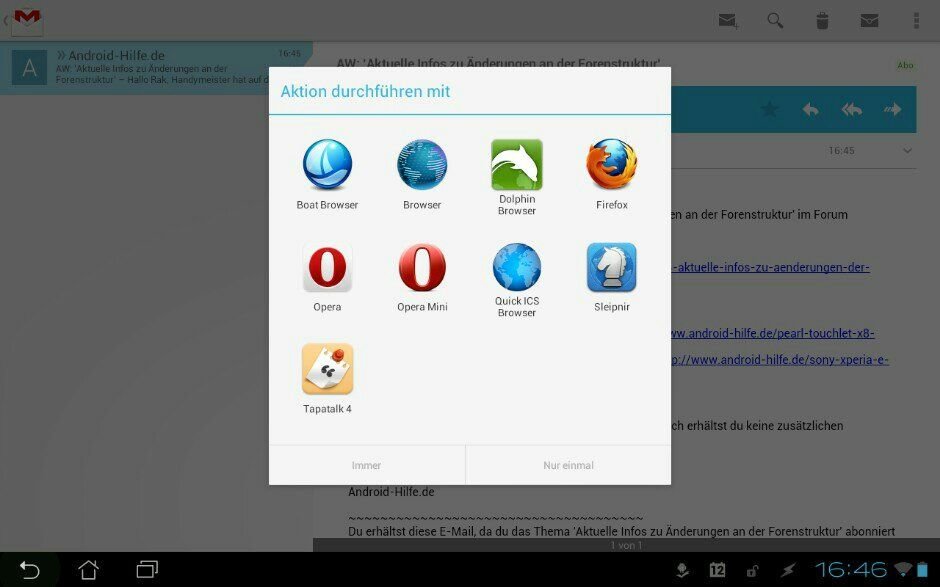940x587 pixels.
Task: Tap the Android back button
Action: (x=29, y=570)
